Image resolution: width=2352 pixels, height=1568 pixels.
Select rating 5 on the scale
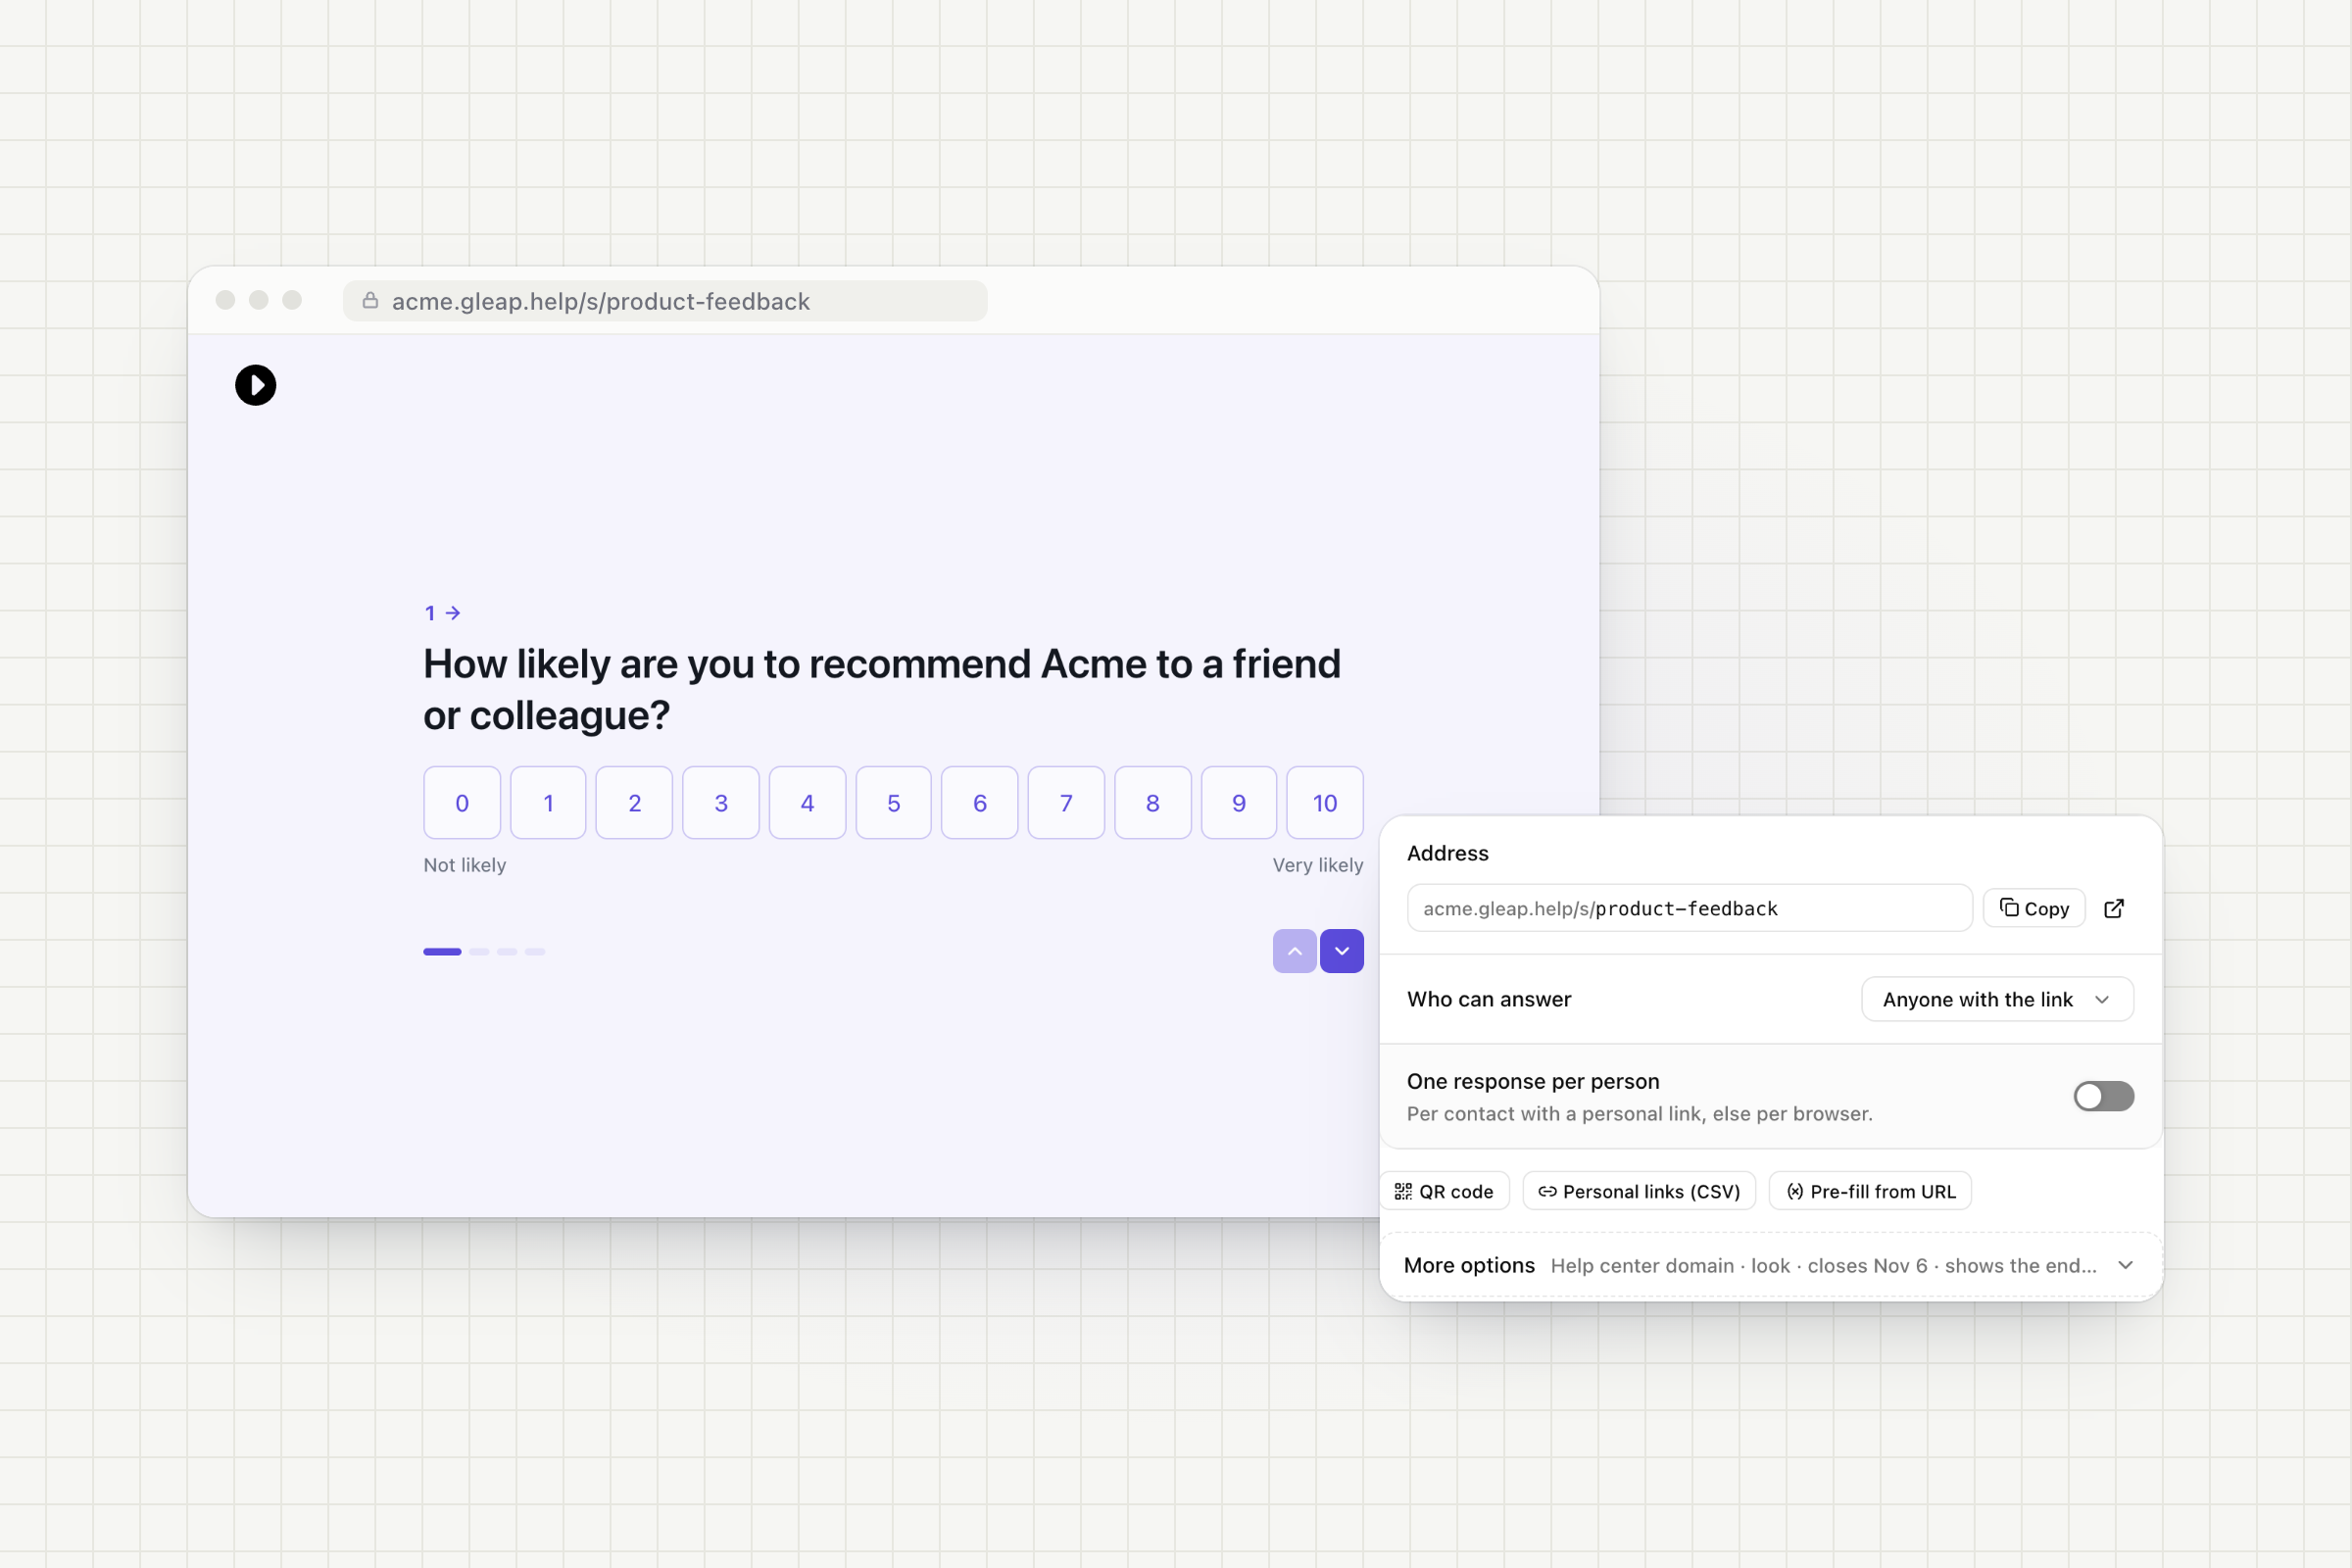coord(894,803)
